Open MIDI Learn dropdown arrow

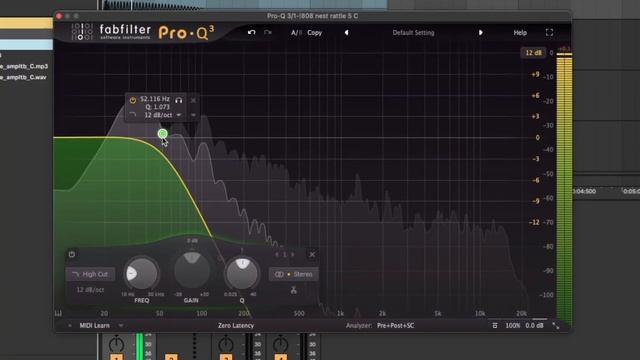(x=121, y=325)
